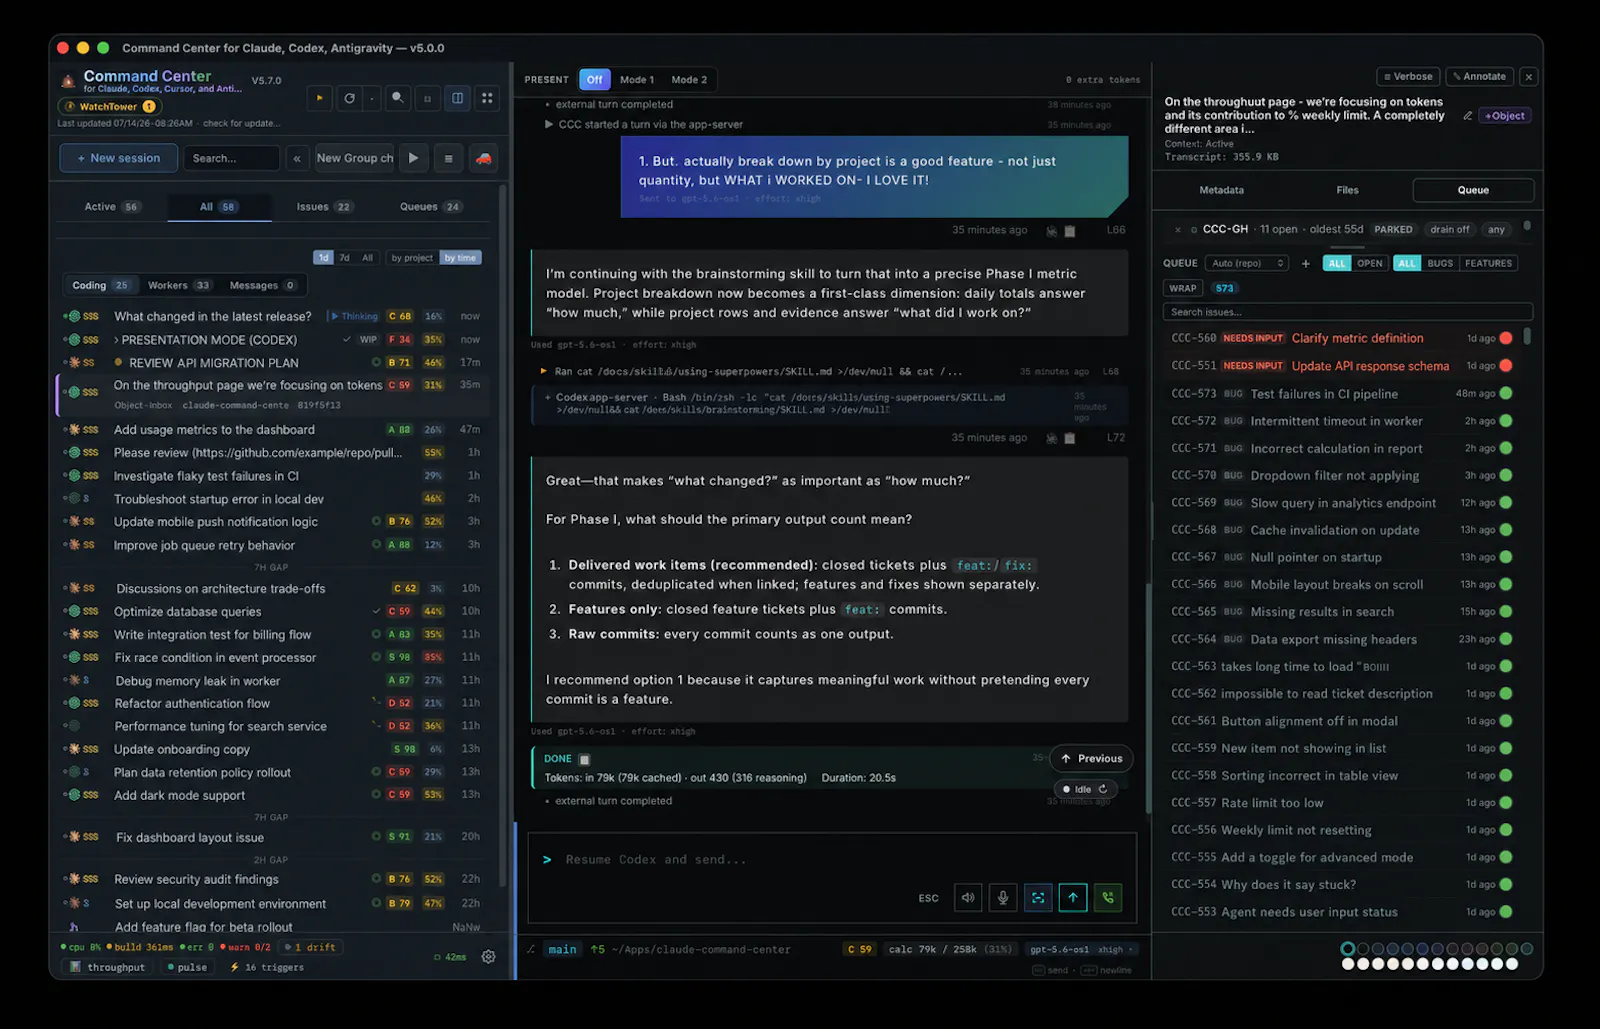This screenshot has height=1029, width=1600.
Task: Click the +Object button
Action: pos(1505,116)
